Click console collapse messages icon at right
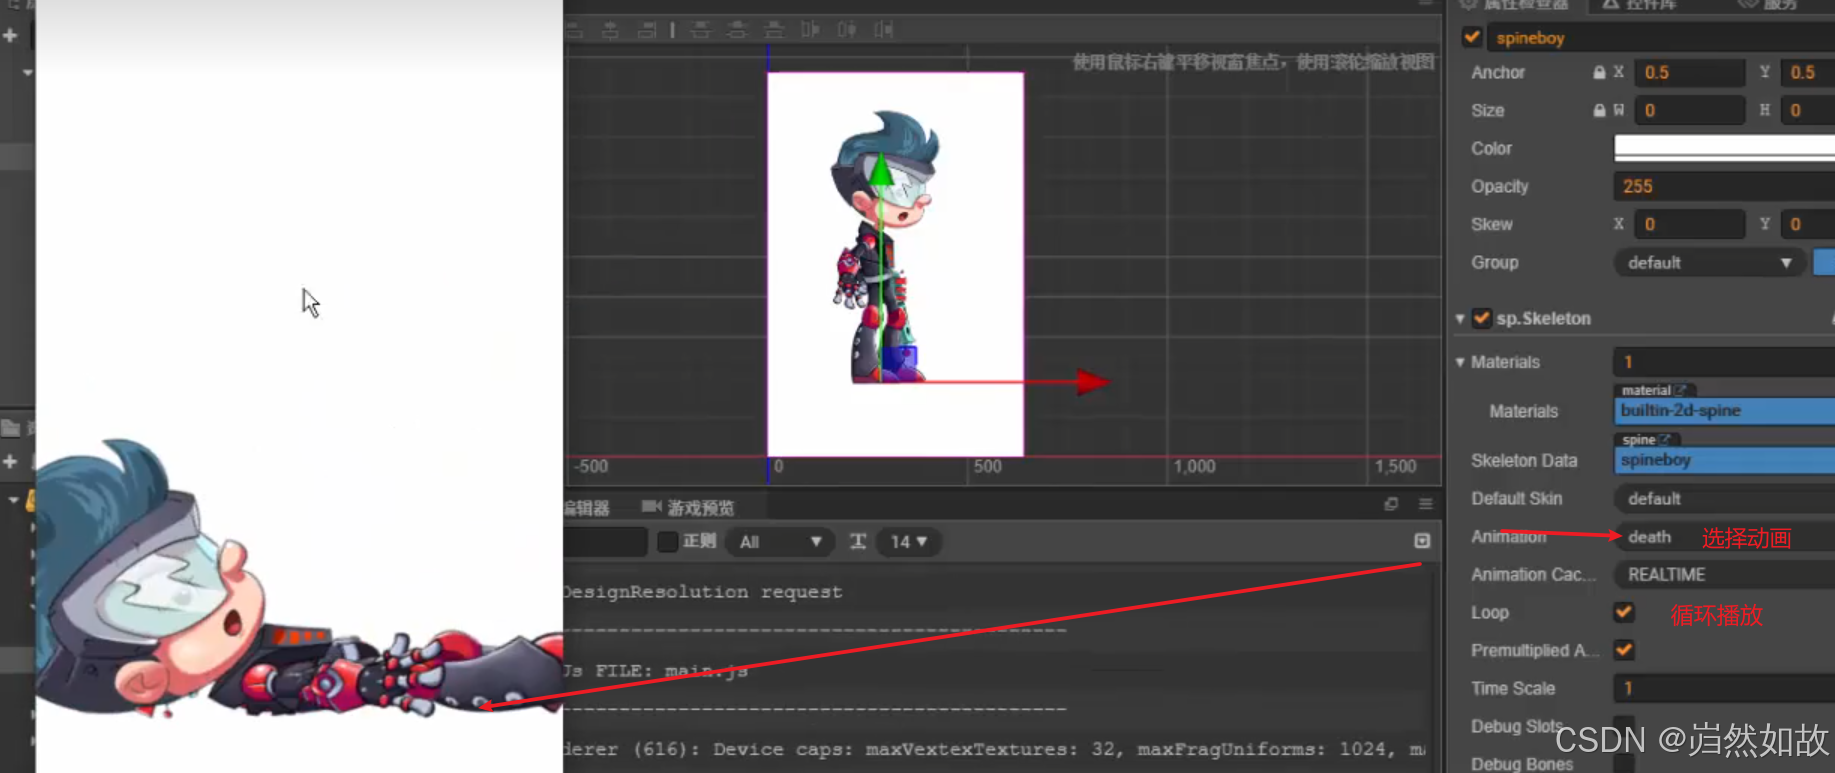 pos(1422,541)
